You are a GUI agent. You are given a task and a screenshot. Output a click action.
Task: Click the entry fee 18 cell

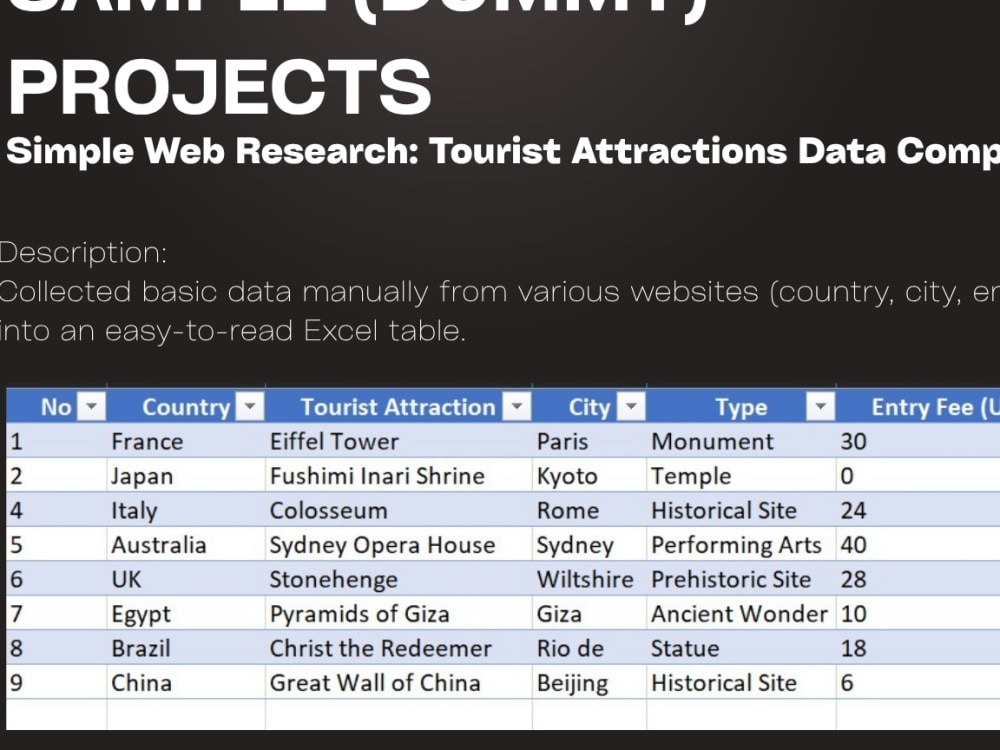(918, 648)
